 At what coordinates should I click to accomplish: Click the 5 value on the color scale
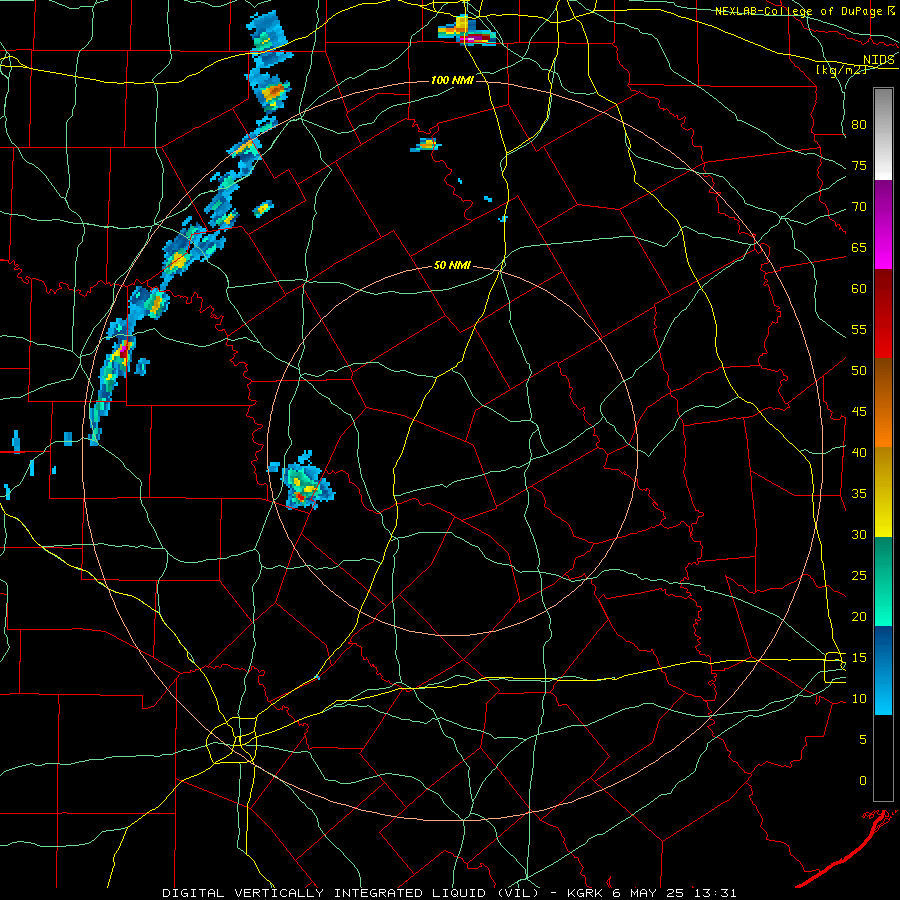863,740
